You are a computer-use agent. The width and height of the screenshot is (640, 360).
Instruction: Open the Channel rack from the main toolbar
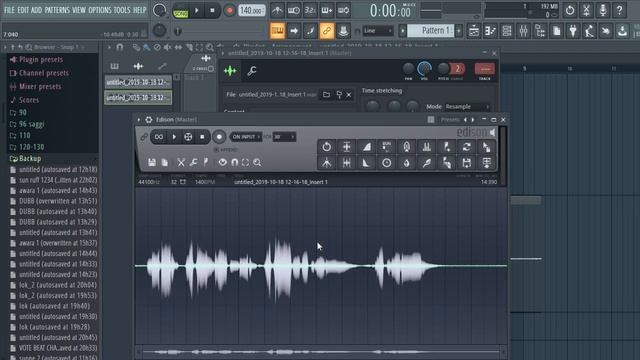click(507, 31)
